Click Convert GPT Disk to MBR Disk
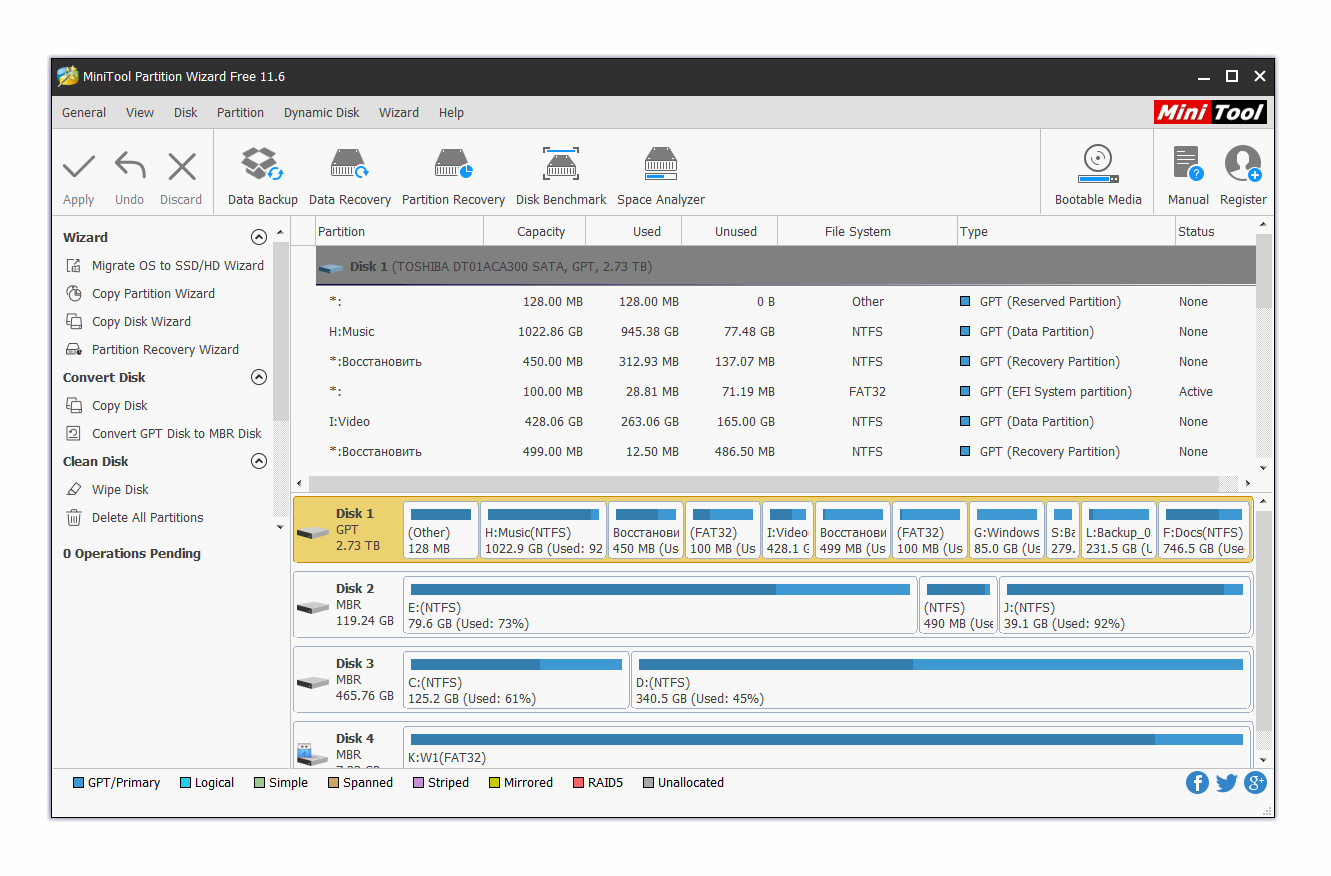This screenshot has width=1331, height=876. pos(176,434)
